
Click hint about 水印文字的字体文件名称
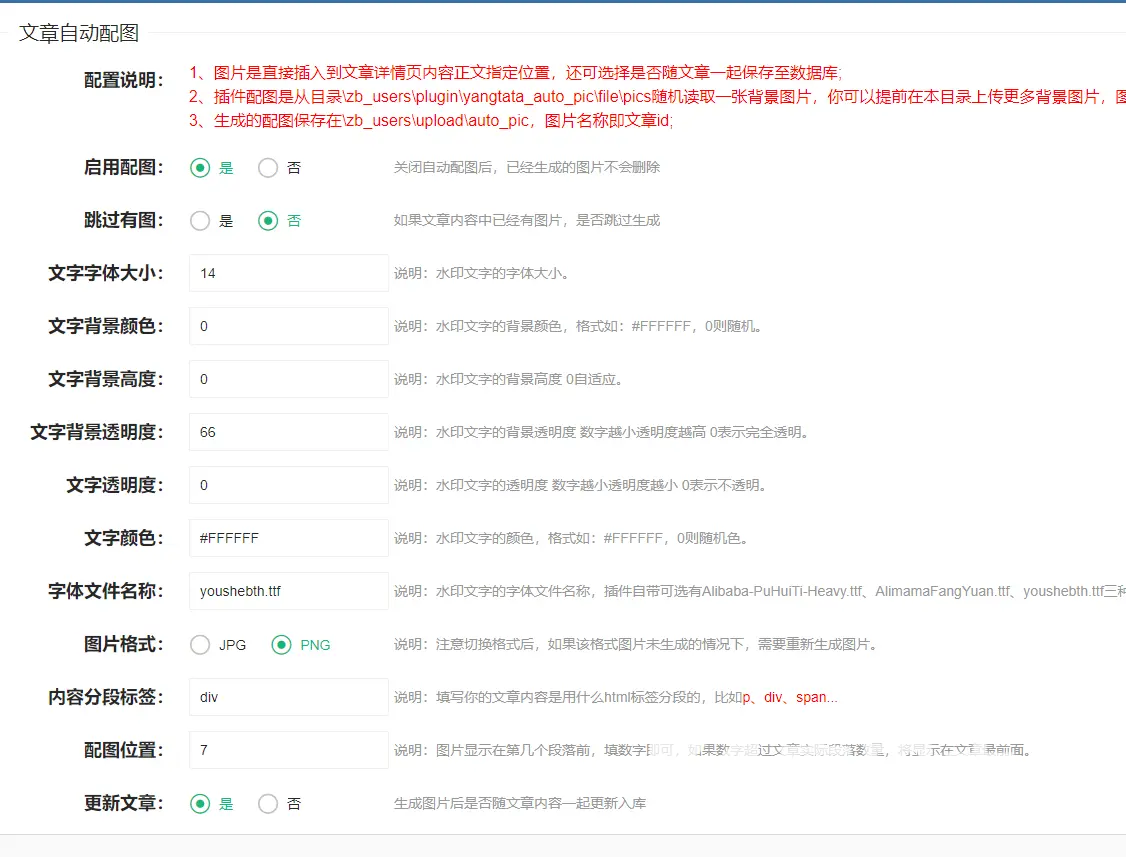760,591
